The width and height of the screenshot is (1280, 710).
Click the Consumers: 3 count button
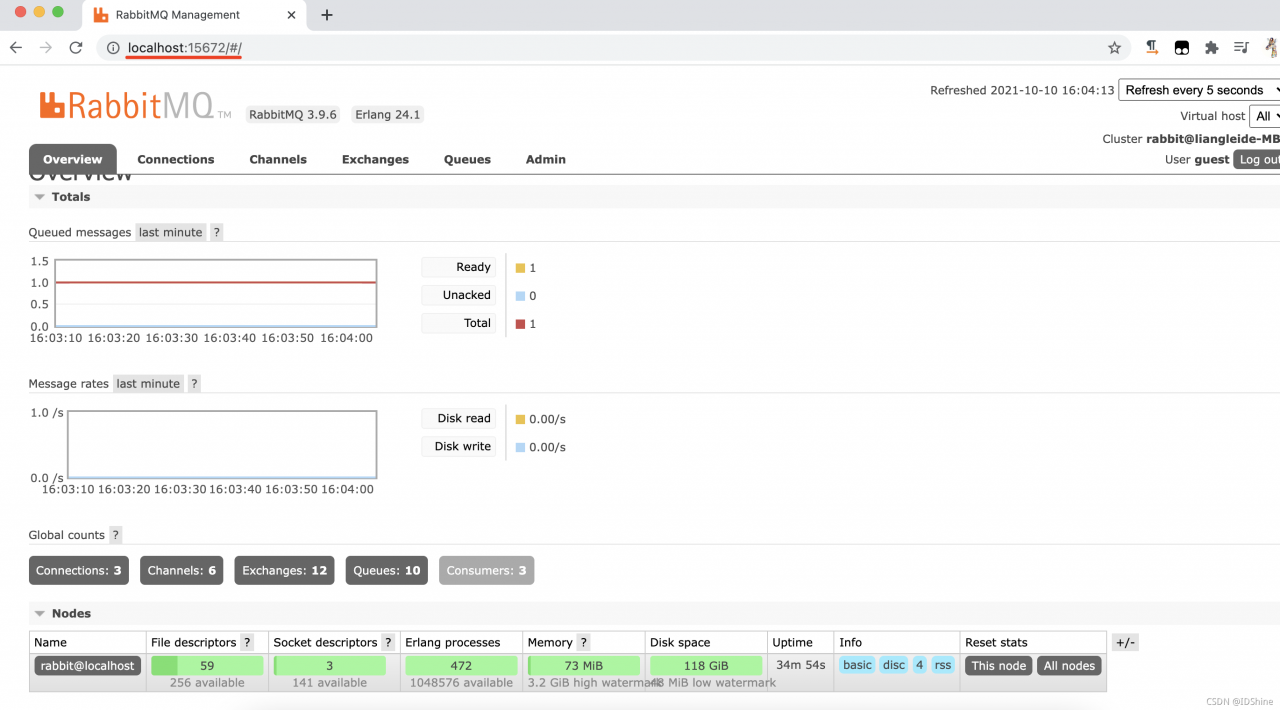tap(486, 571)
